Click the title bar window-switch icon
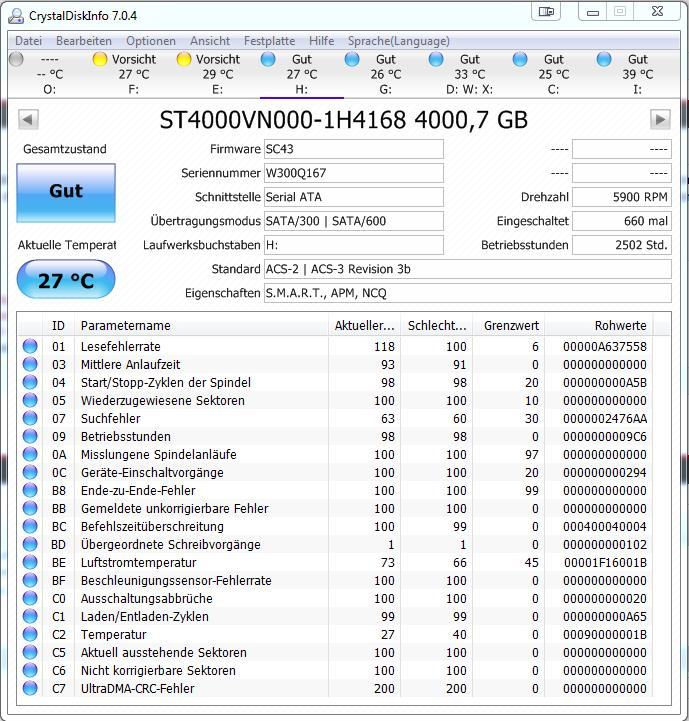 pos(546,11)
